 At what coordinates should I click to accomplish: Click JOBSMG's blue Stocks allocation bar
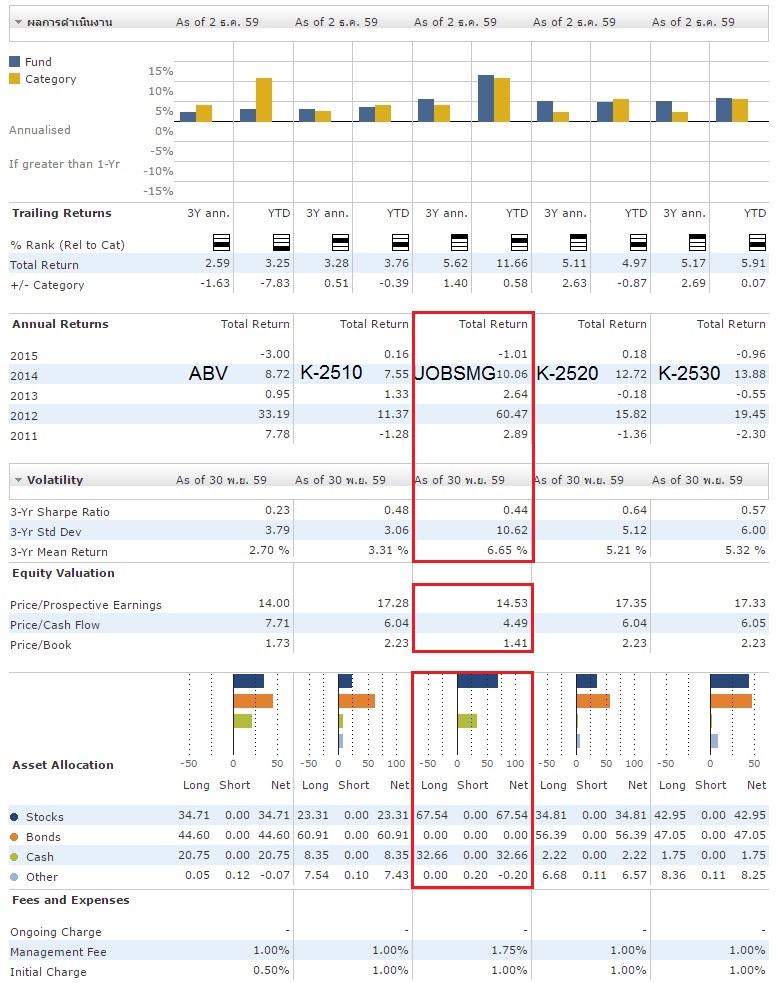click(477, 681)
